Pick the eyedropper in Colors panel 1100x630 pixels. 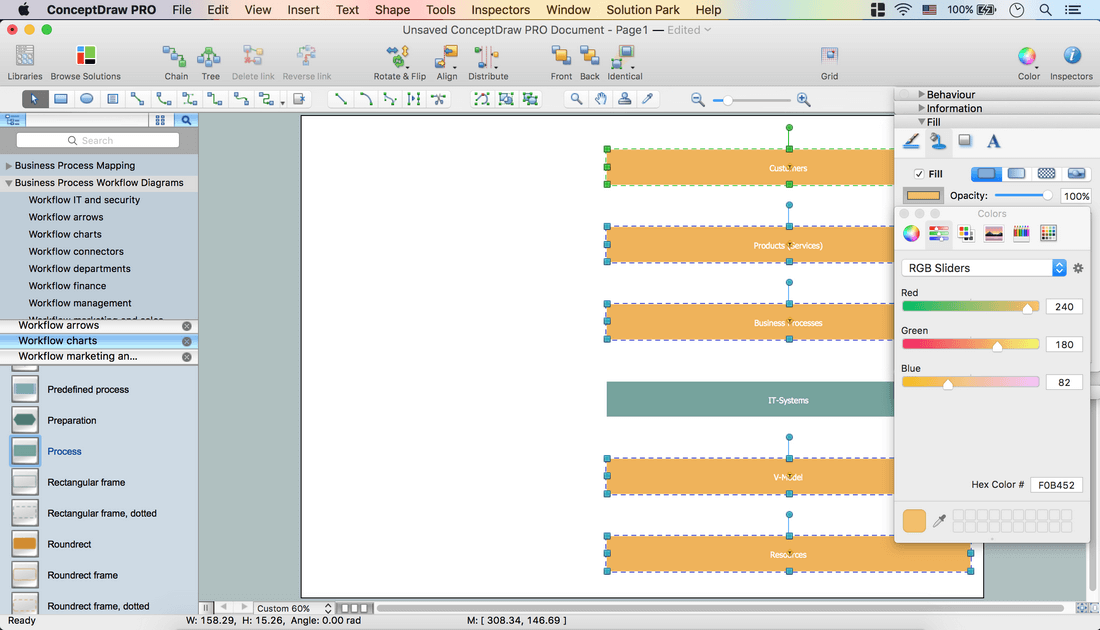939,521
